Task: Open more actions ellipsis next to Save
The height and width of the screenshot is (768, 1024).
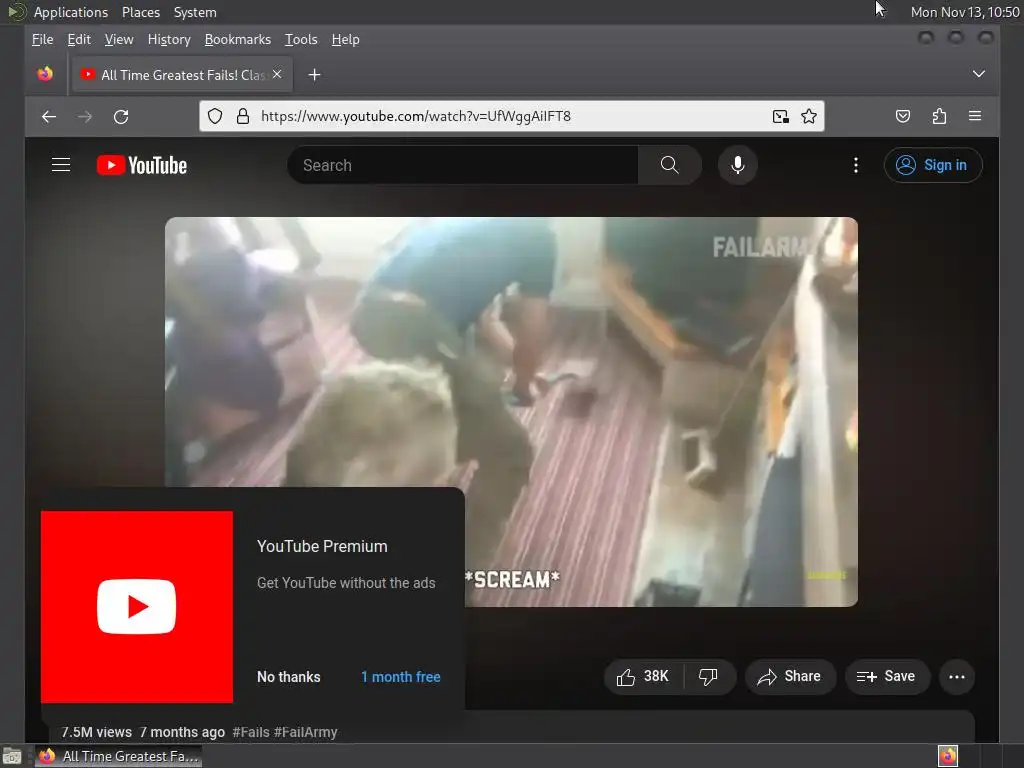Action: point(957,677)
